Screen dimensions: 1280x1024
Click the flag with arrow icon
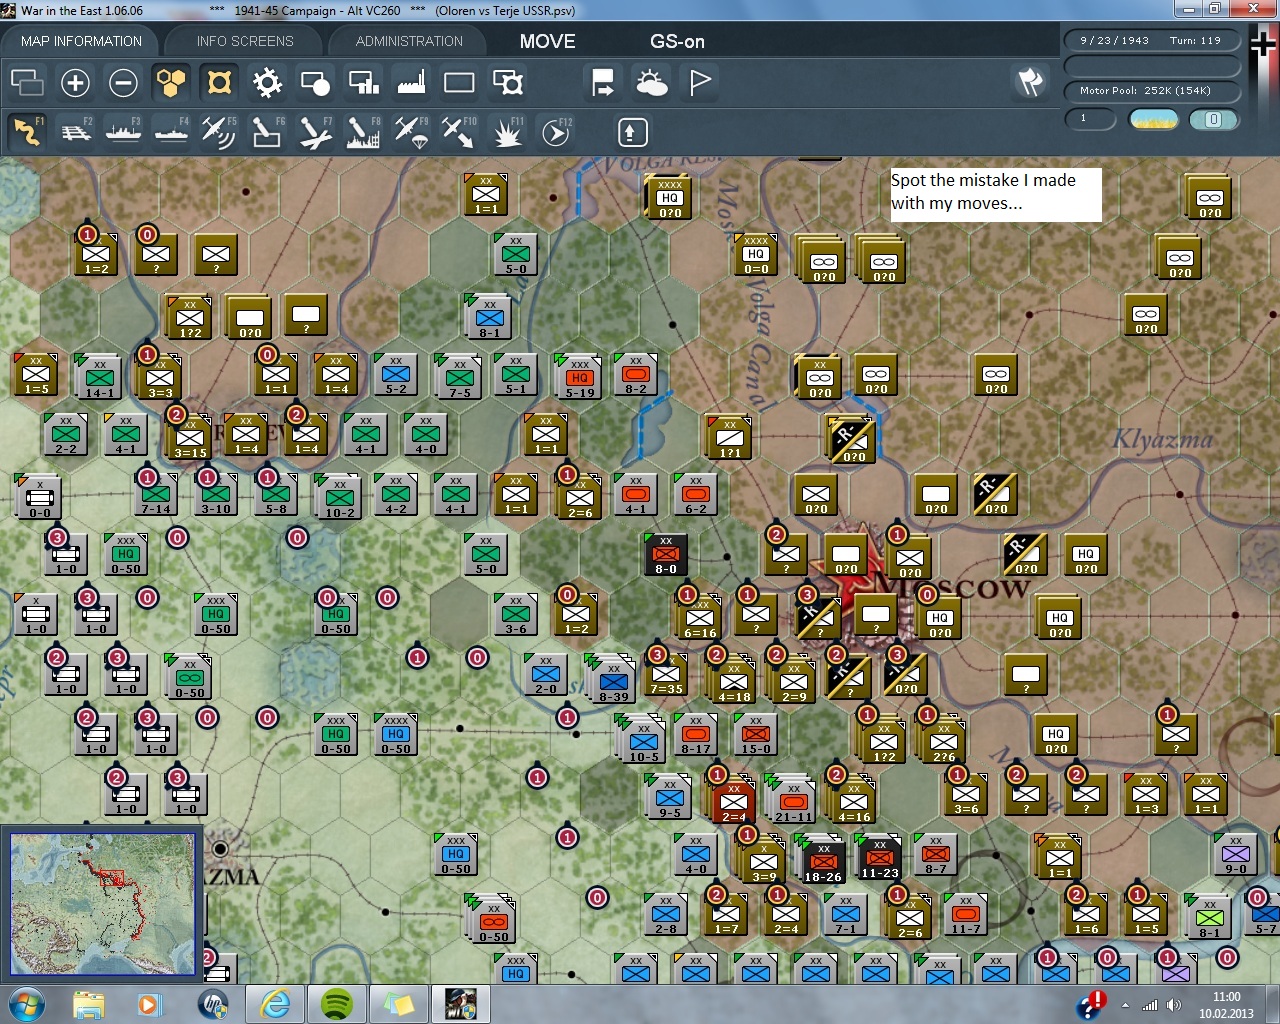pyautogui.click(x=603, y=83)
